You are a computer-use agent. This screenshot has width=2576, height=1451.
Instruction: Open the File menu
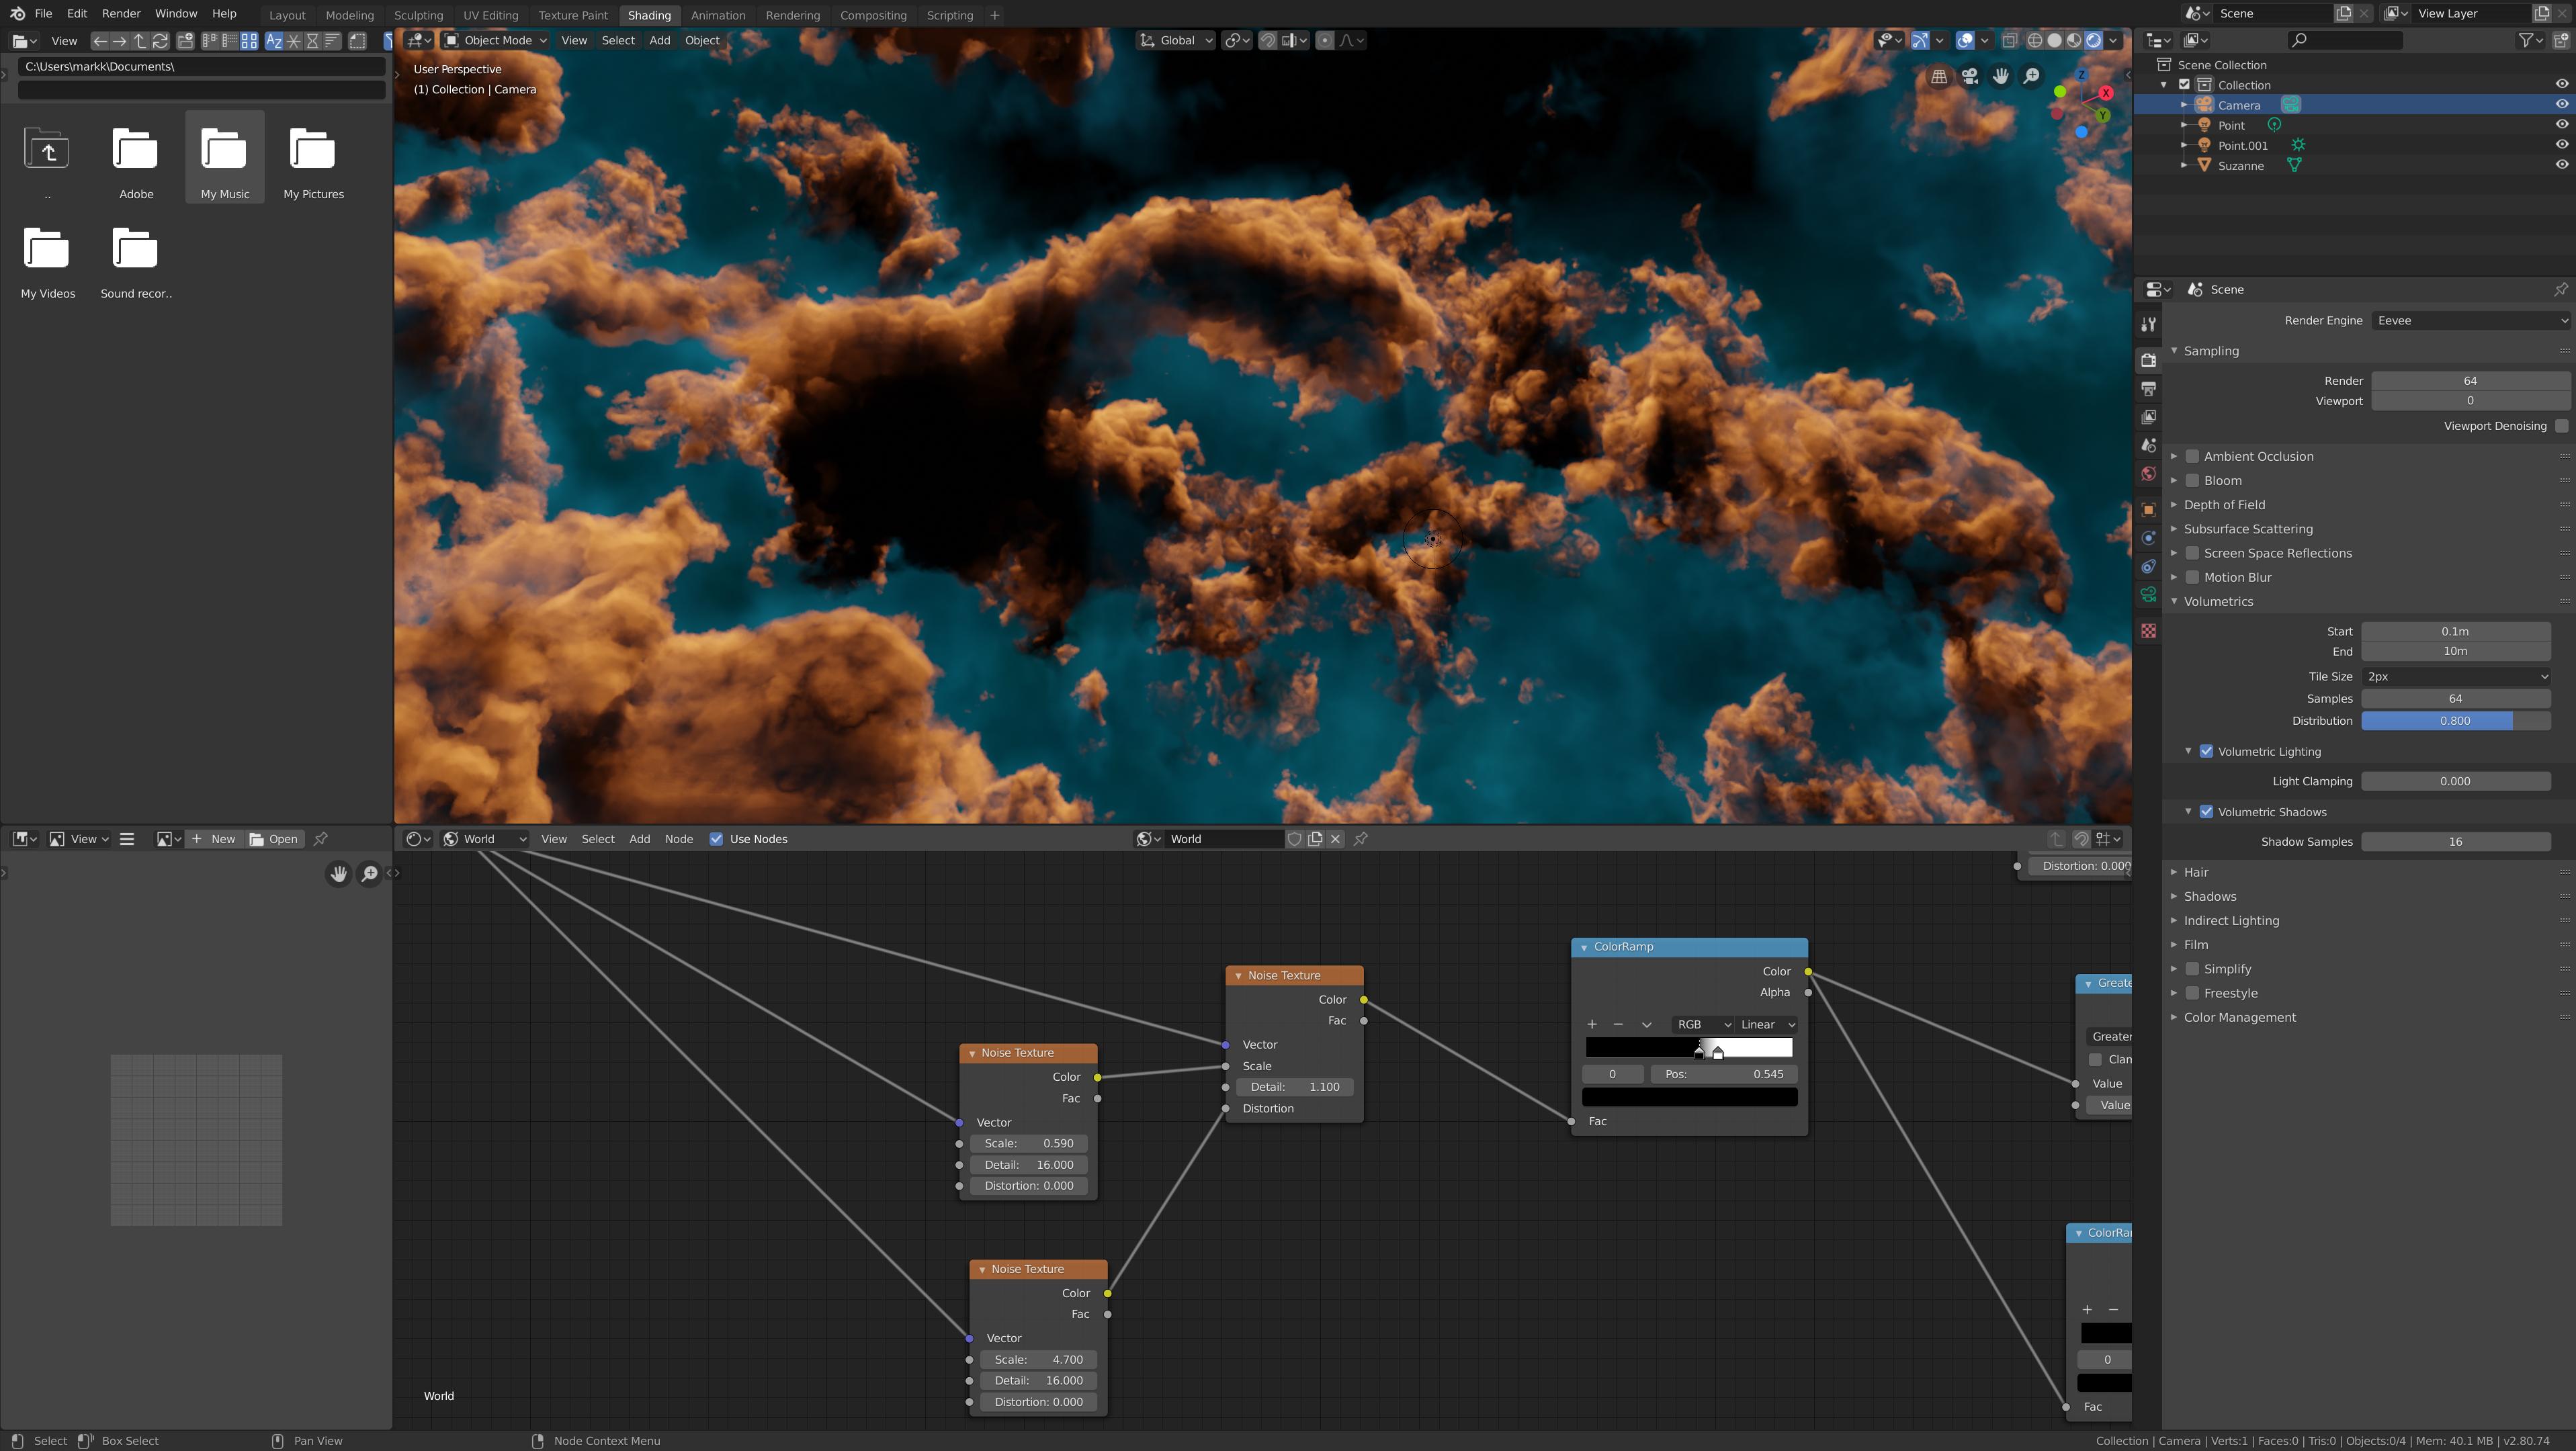pyautogui.click(x=43, y=14)
